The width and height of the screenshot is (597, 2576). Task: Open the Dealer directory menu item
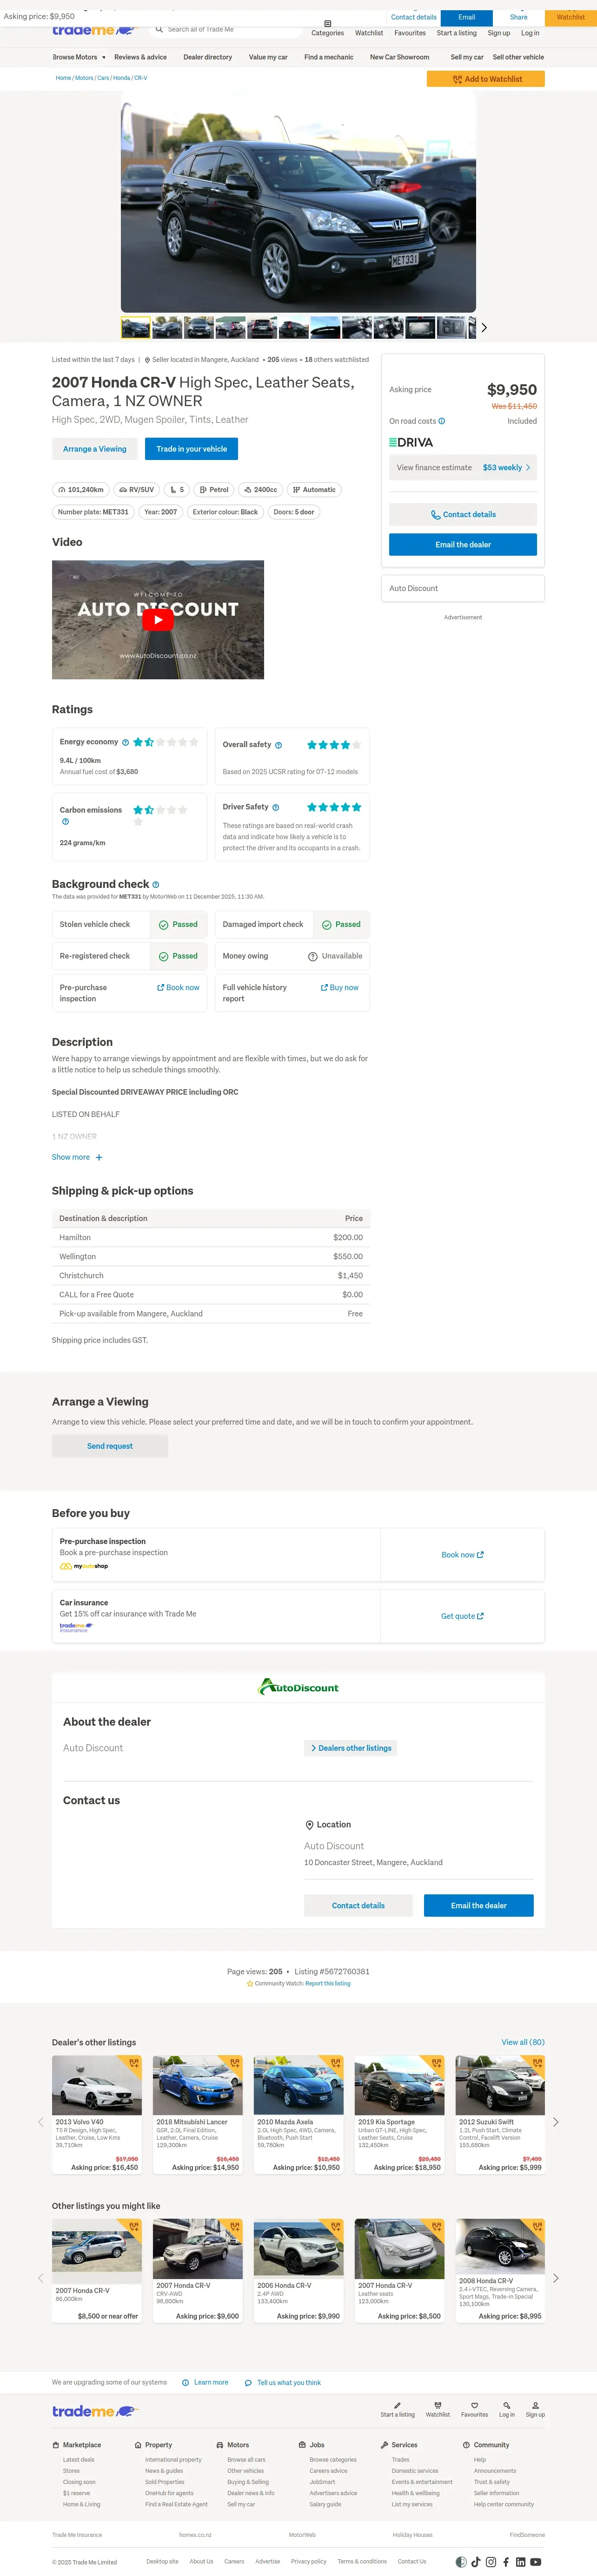207,57
